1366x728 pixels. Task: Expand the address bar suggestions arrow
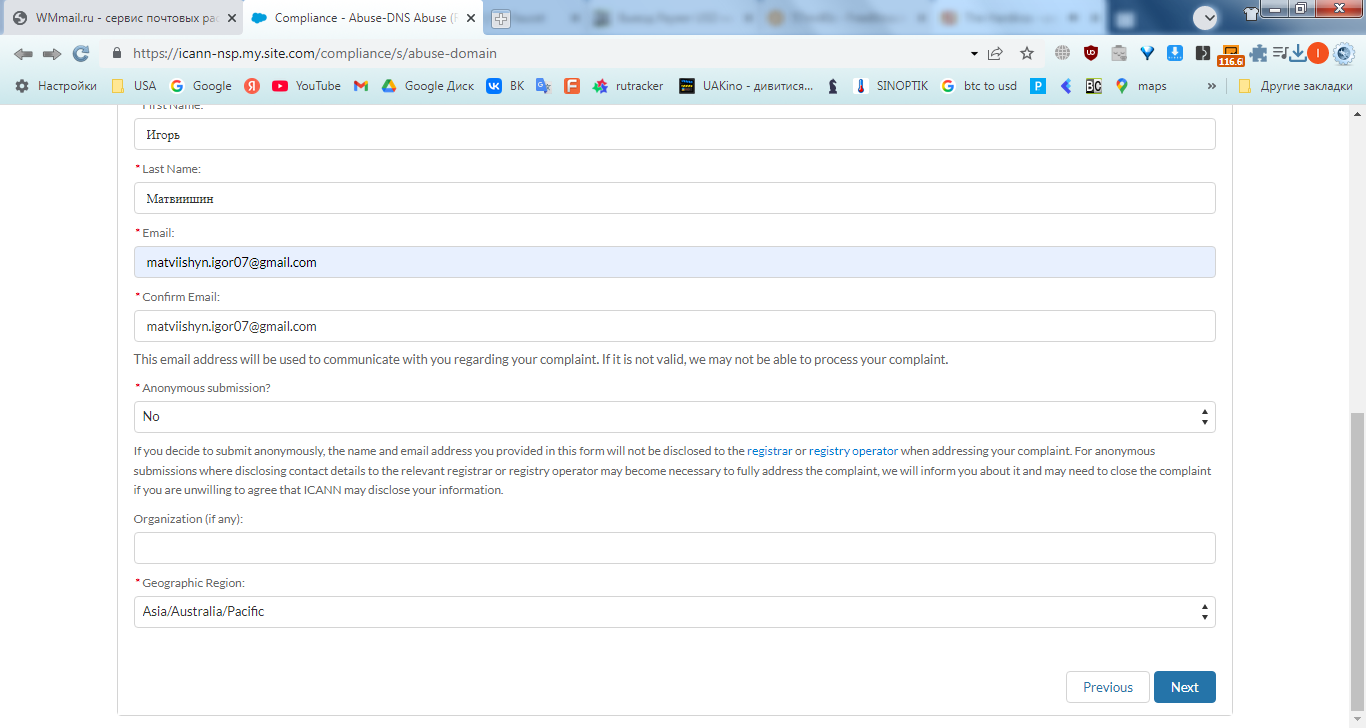[x=974, y=53]
